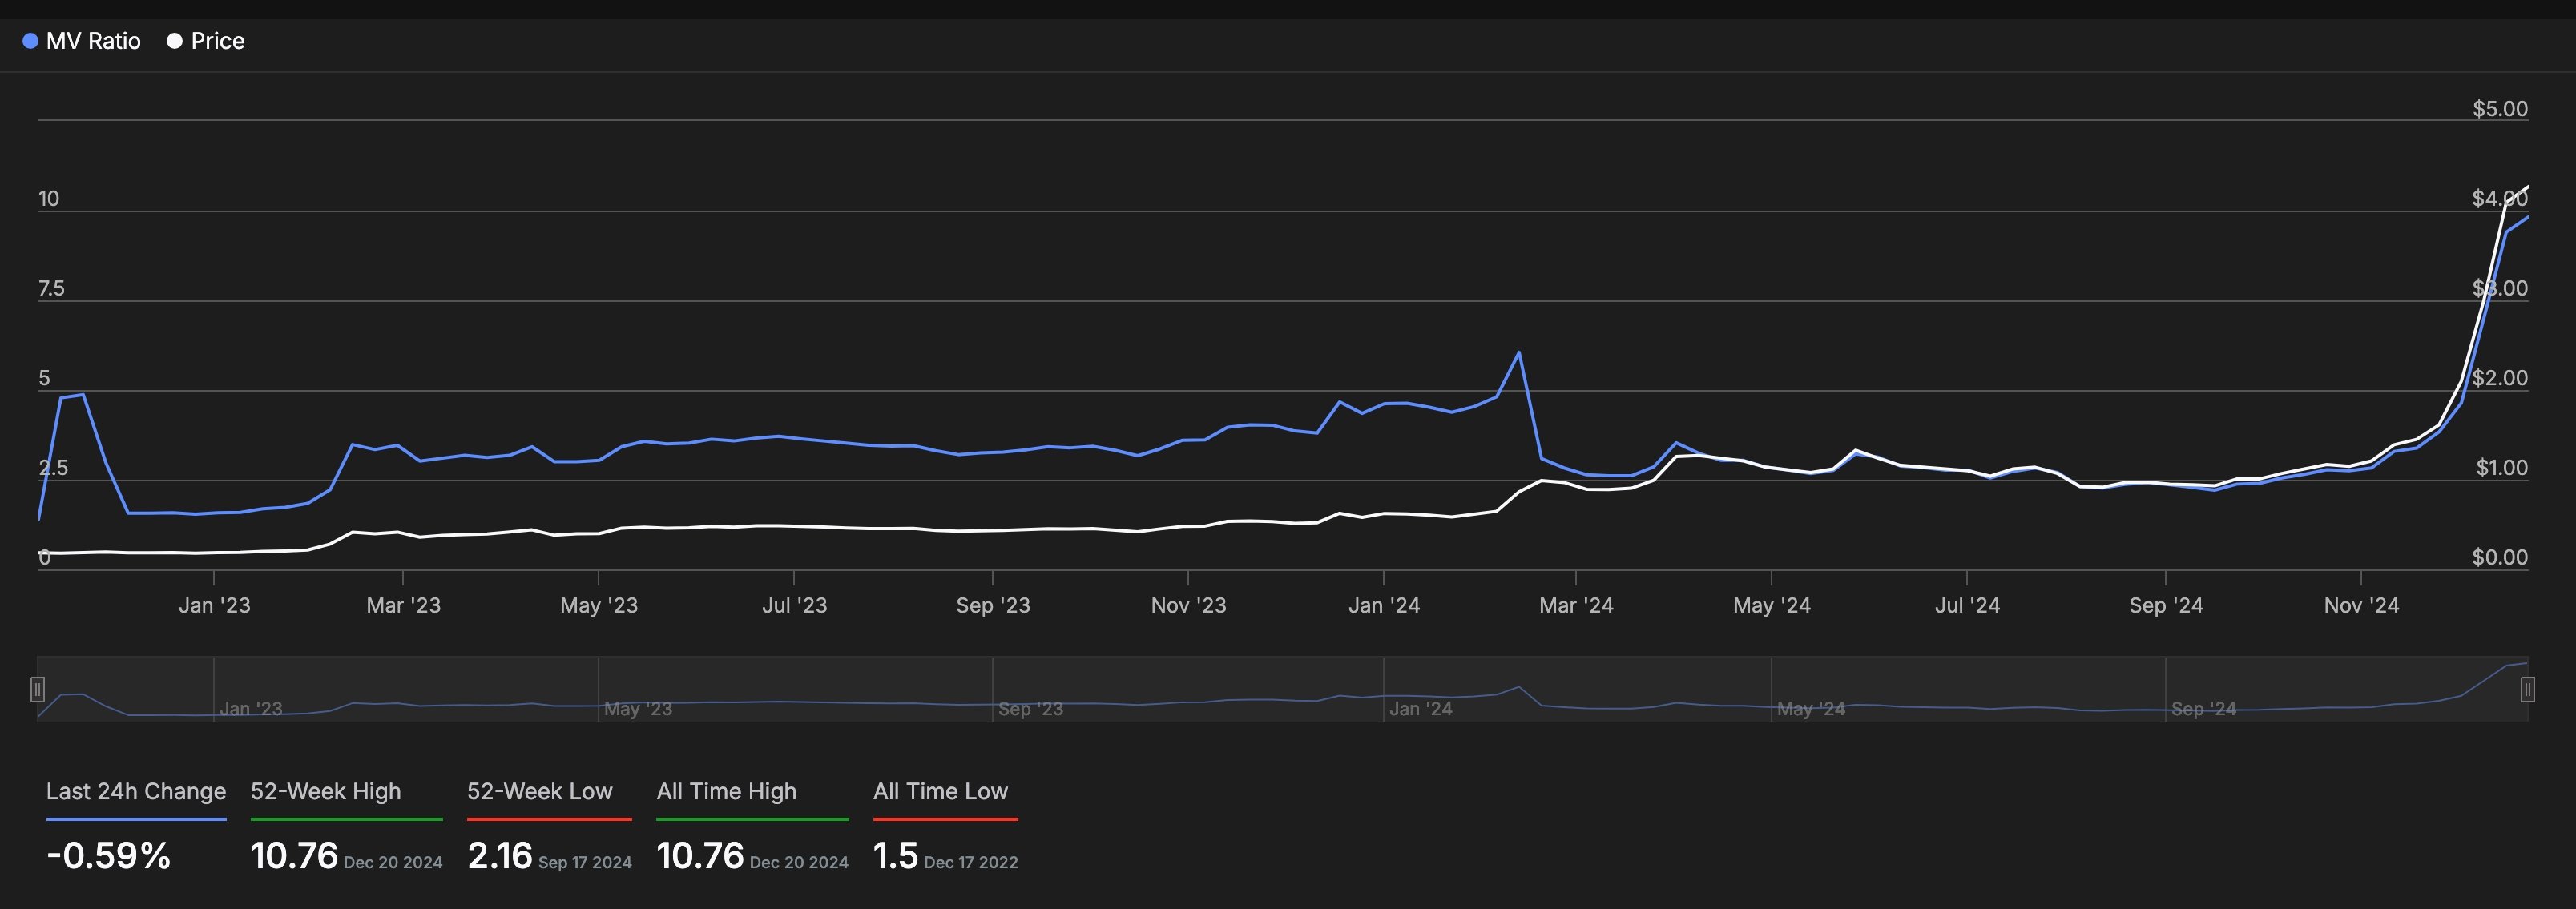Viewport: 2576px width, 909px height.
Task: Grab the right range navigator handle
Action: click(2527, 689)
